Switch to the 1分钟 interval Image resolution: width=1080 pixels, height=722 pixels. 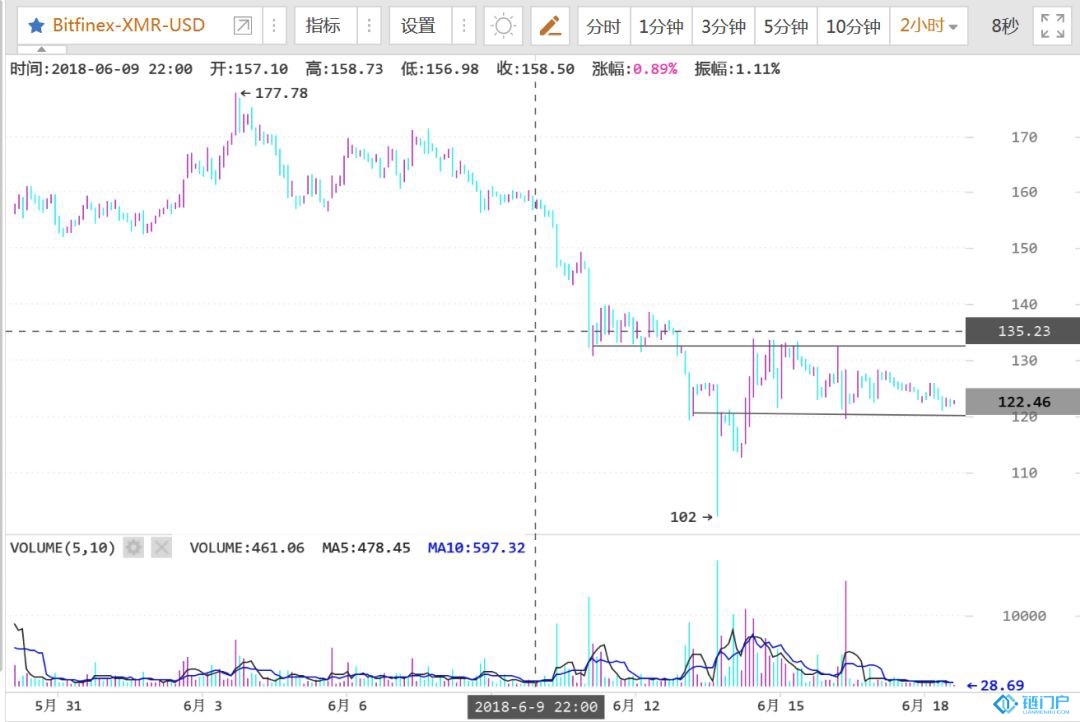tap(660, 26)
